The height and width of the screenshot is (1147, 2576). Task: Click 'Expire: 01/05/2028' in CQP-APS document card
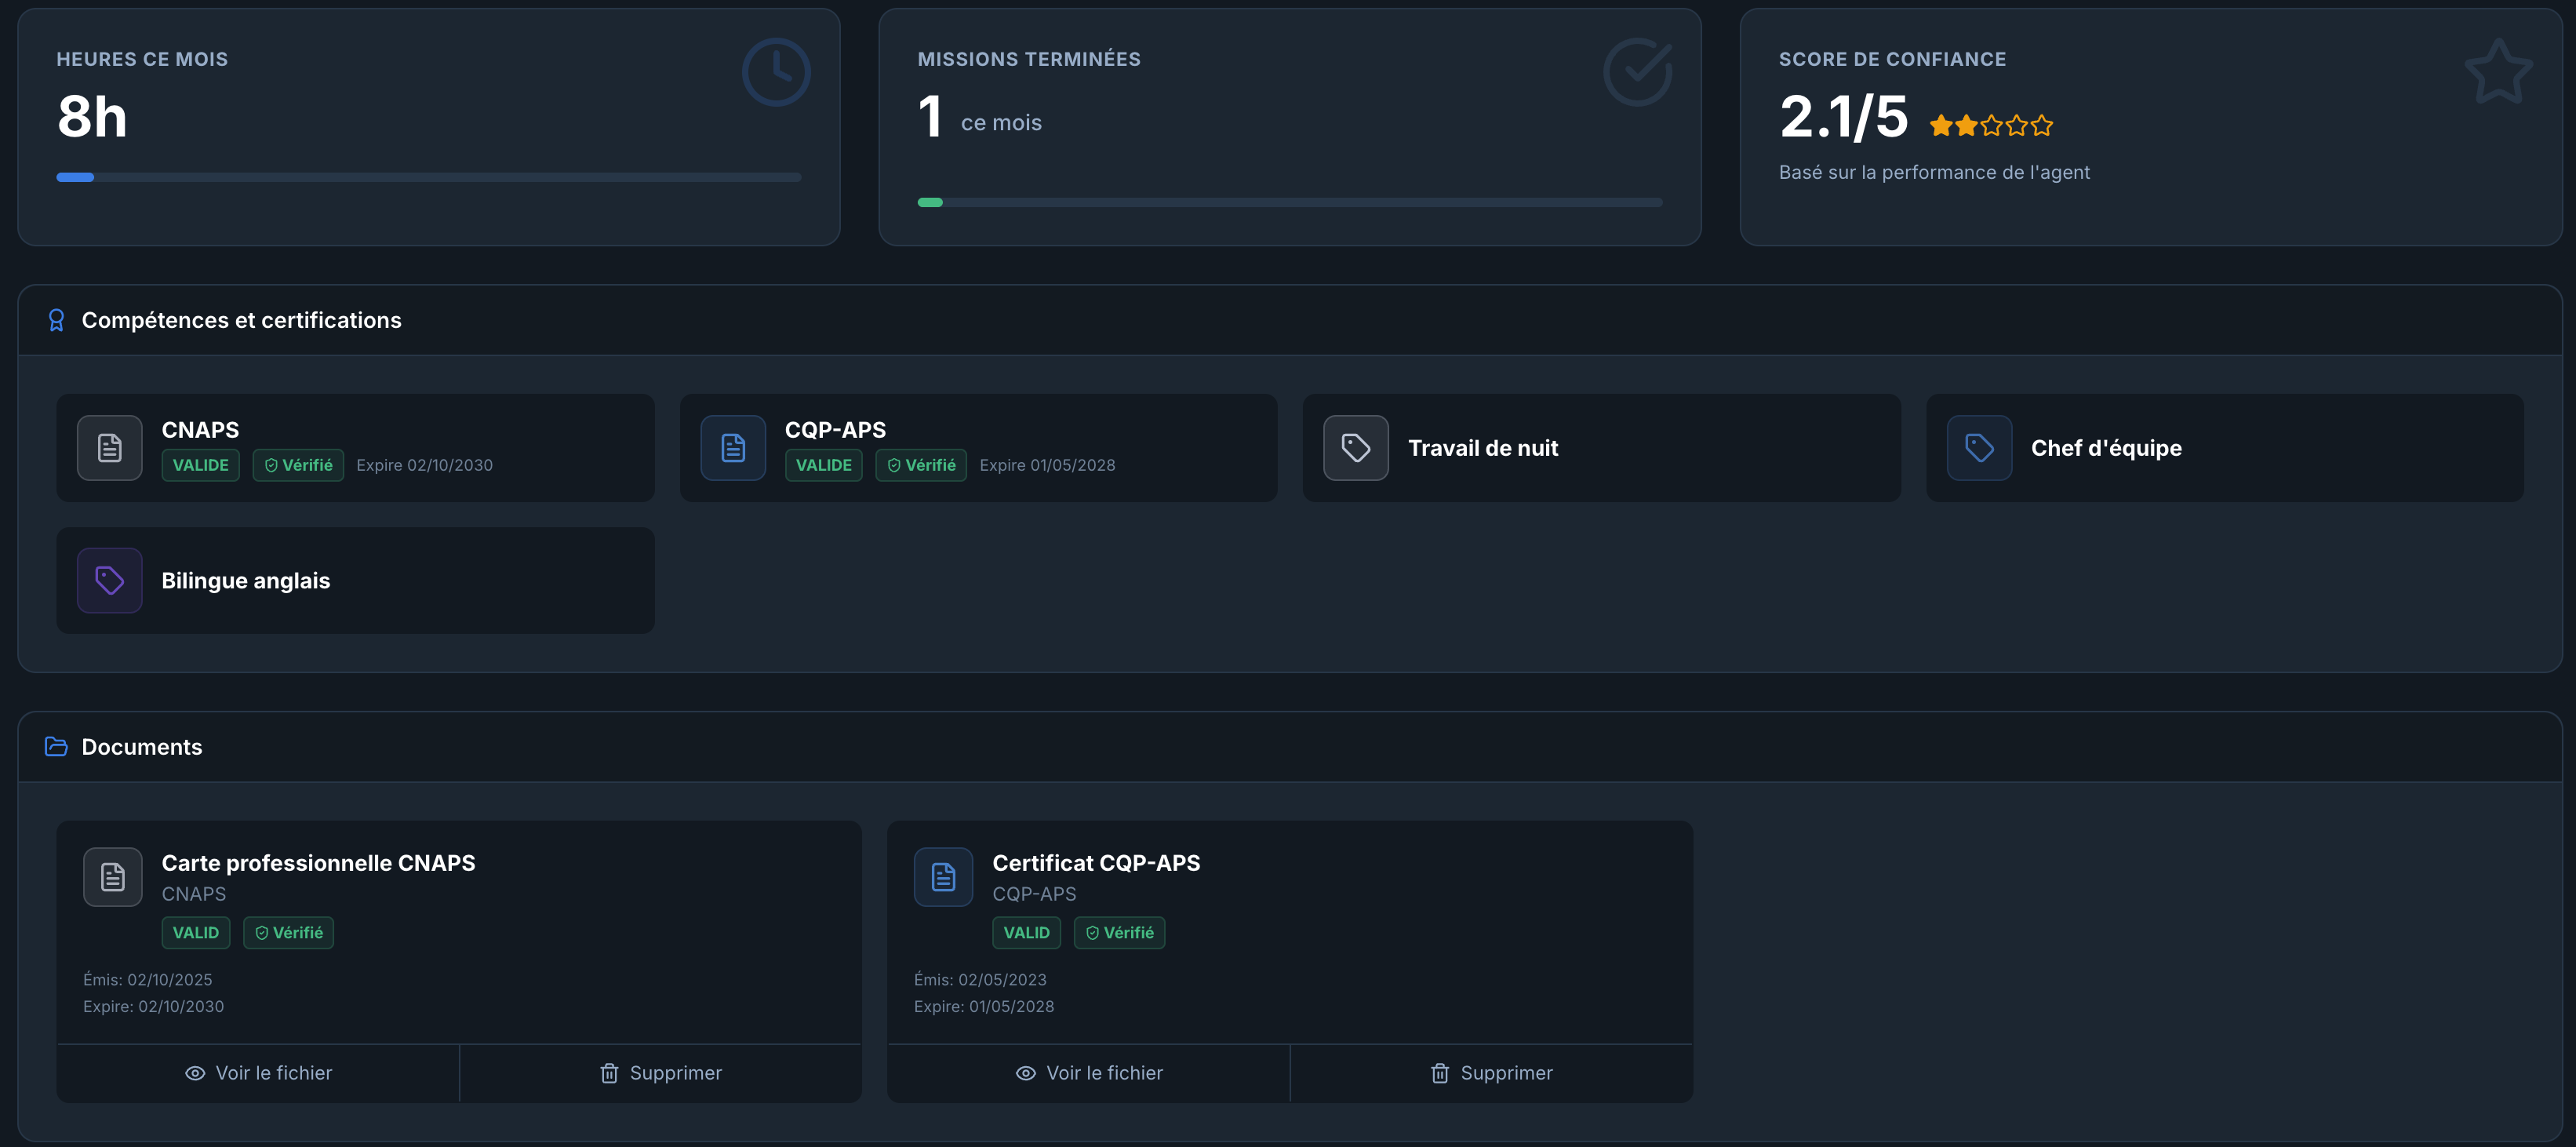click(984, 1007)
